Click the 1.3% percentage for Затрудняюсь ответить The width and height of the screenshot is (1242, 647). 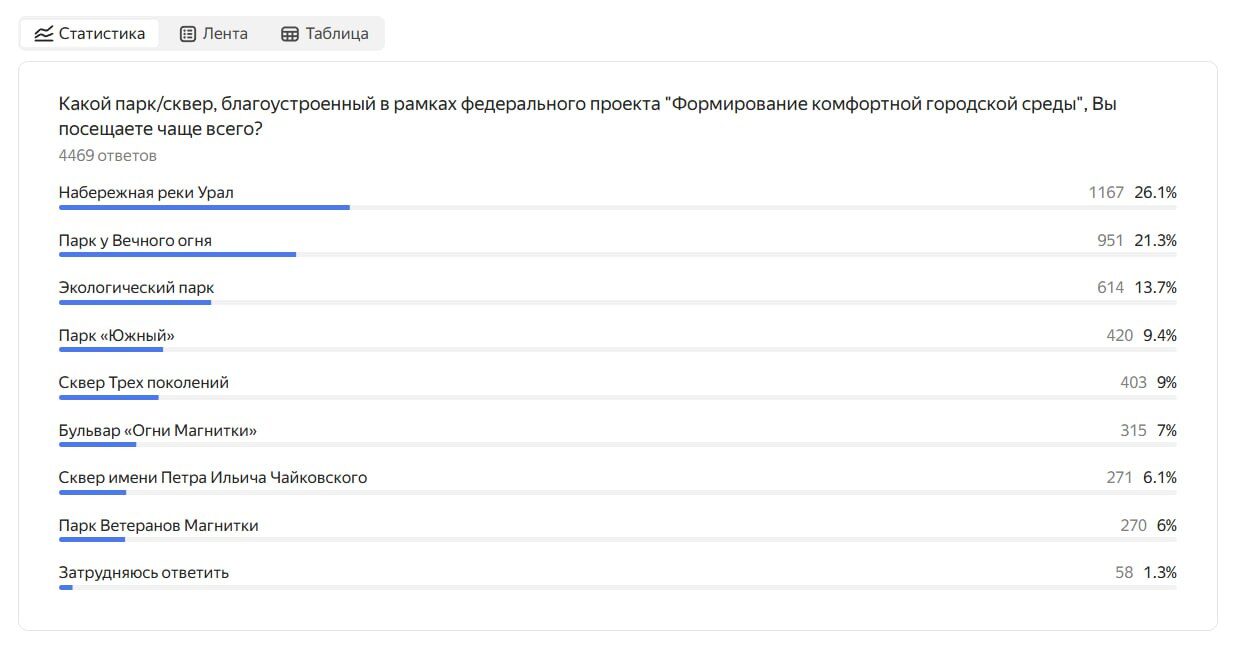[1160, 572]
